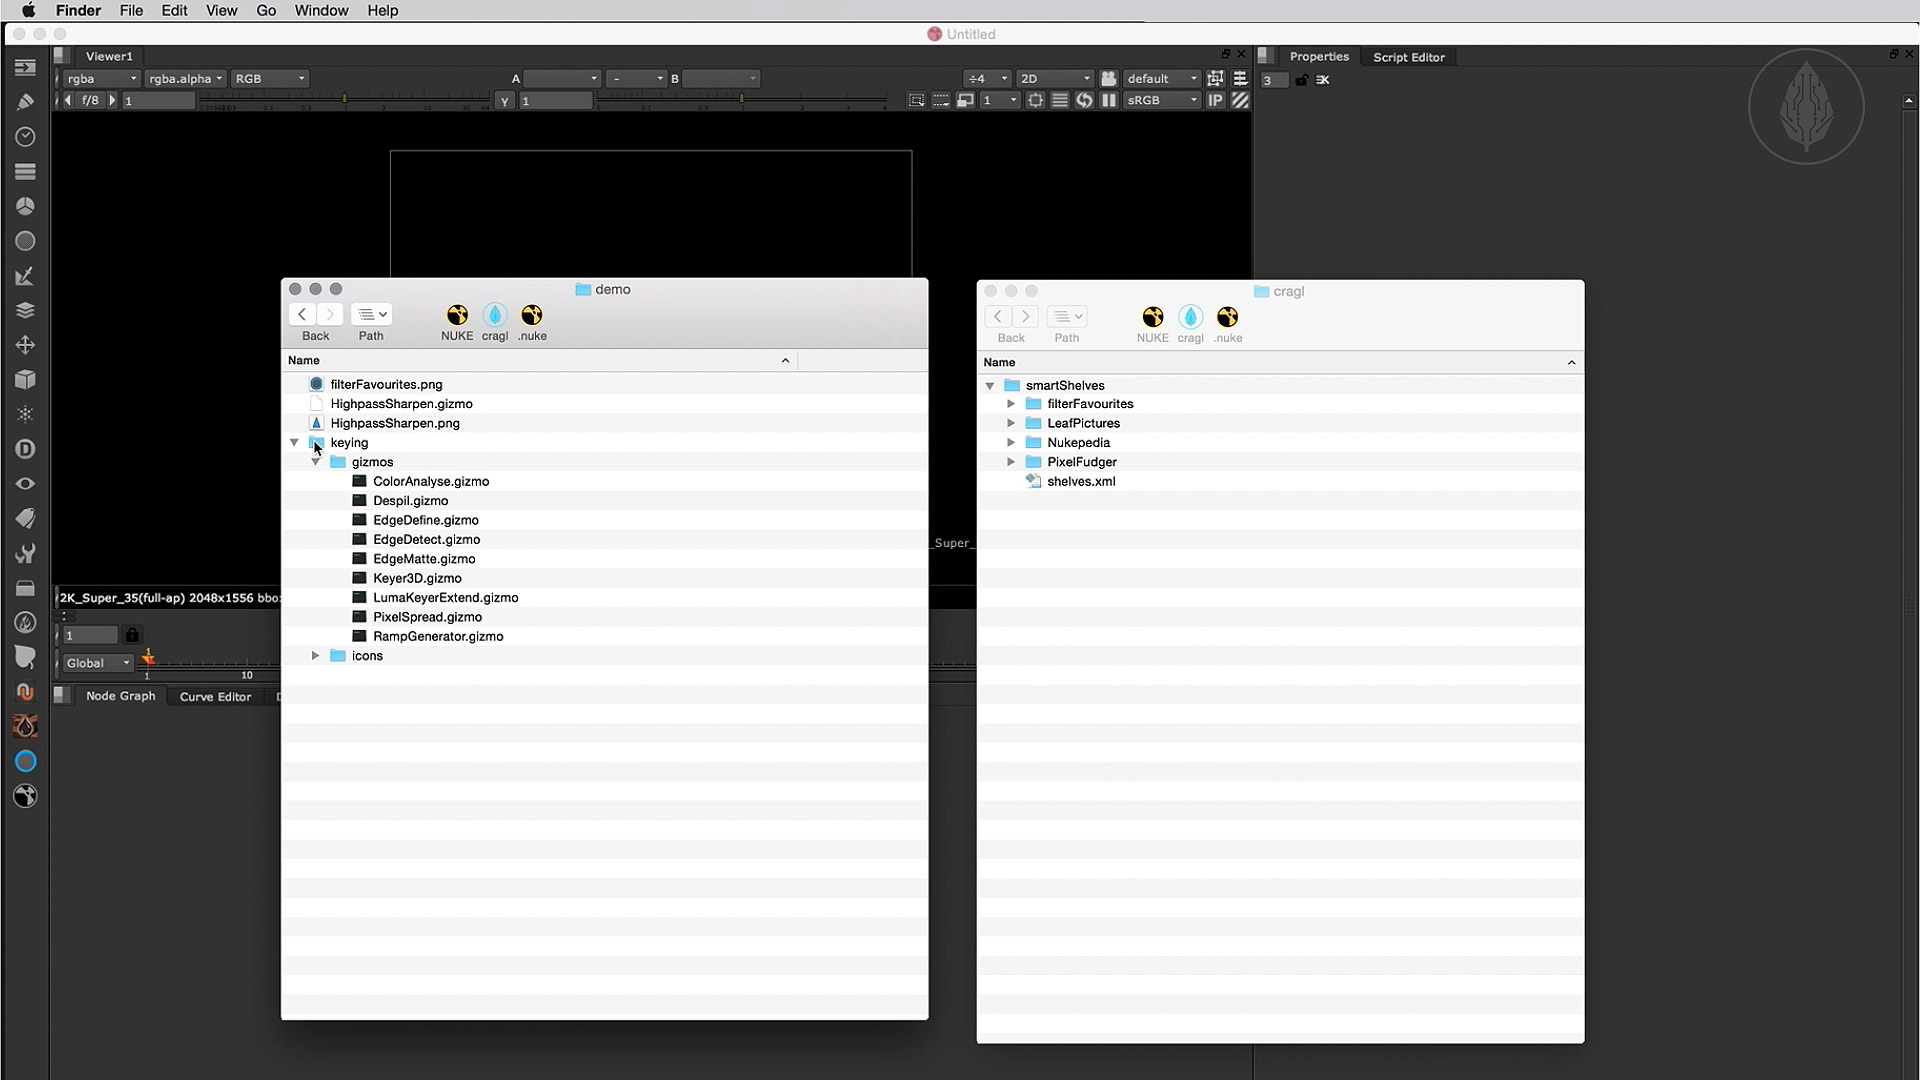The height and width of the screenshot is (1080, 1920).
Task: Open the Other nodes toolbar menu
Action: (x=25, y=588)
